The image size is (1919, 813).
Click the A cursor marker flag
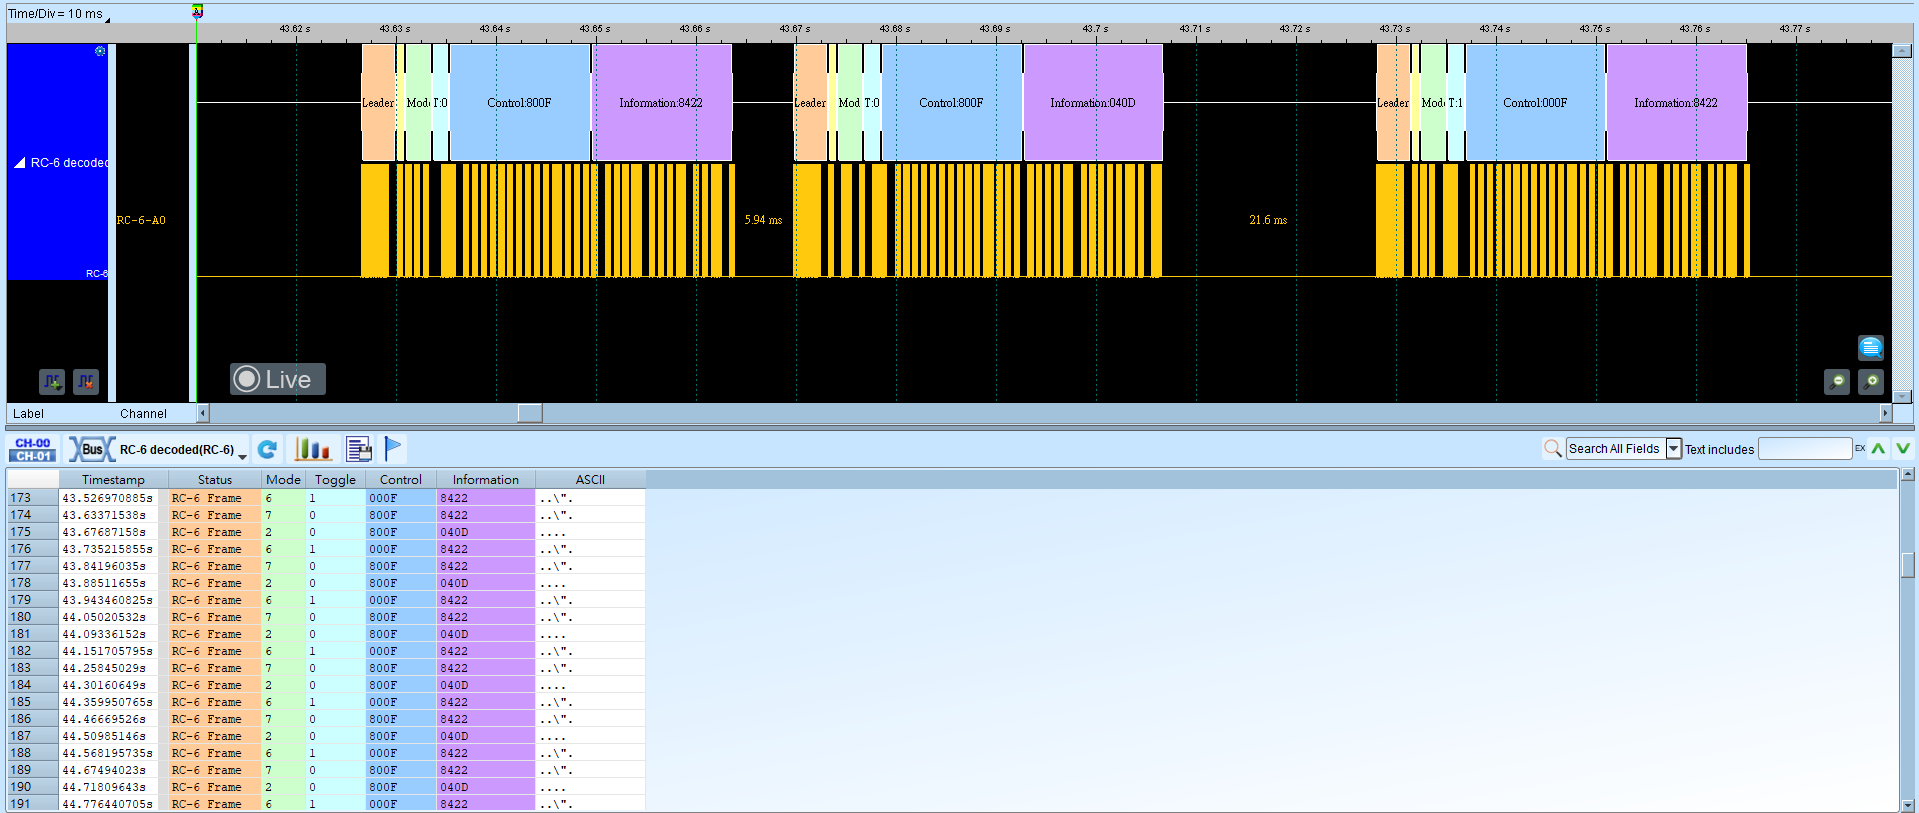(197, 11)
